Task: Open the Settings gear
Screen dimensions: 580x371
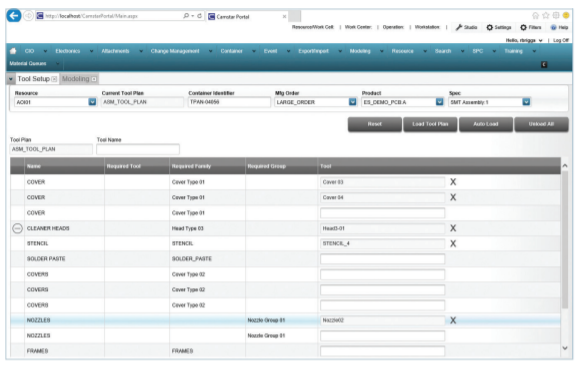Action: pyautogui.click(x=498, y=27)
